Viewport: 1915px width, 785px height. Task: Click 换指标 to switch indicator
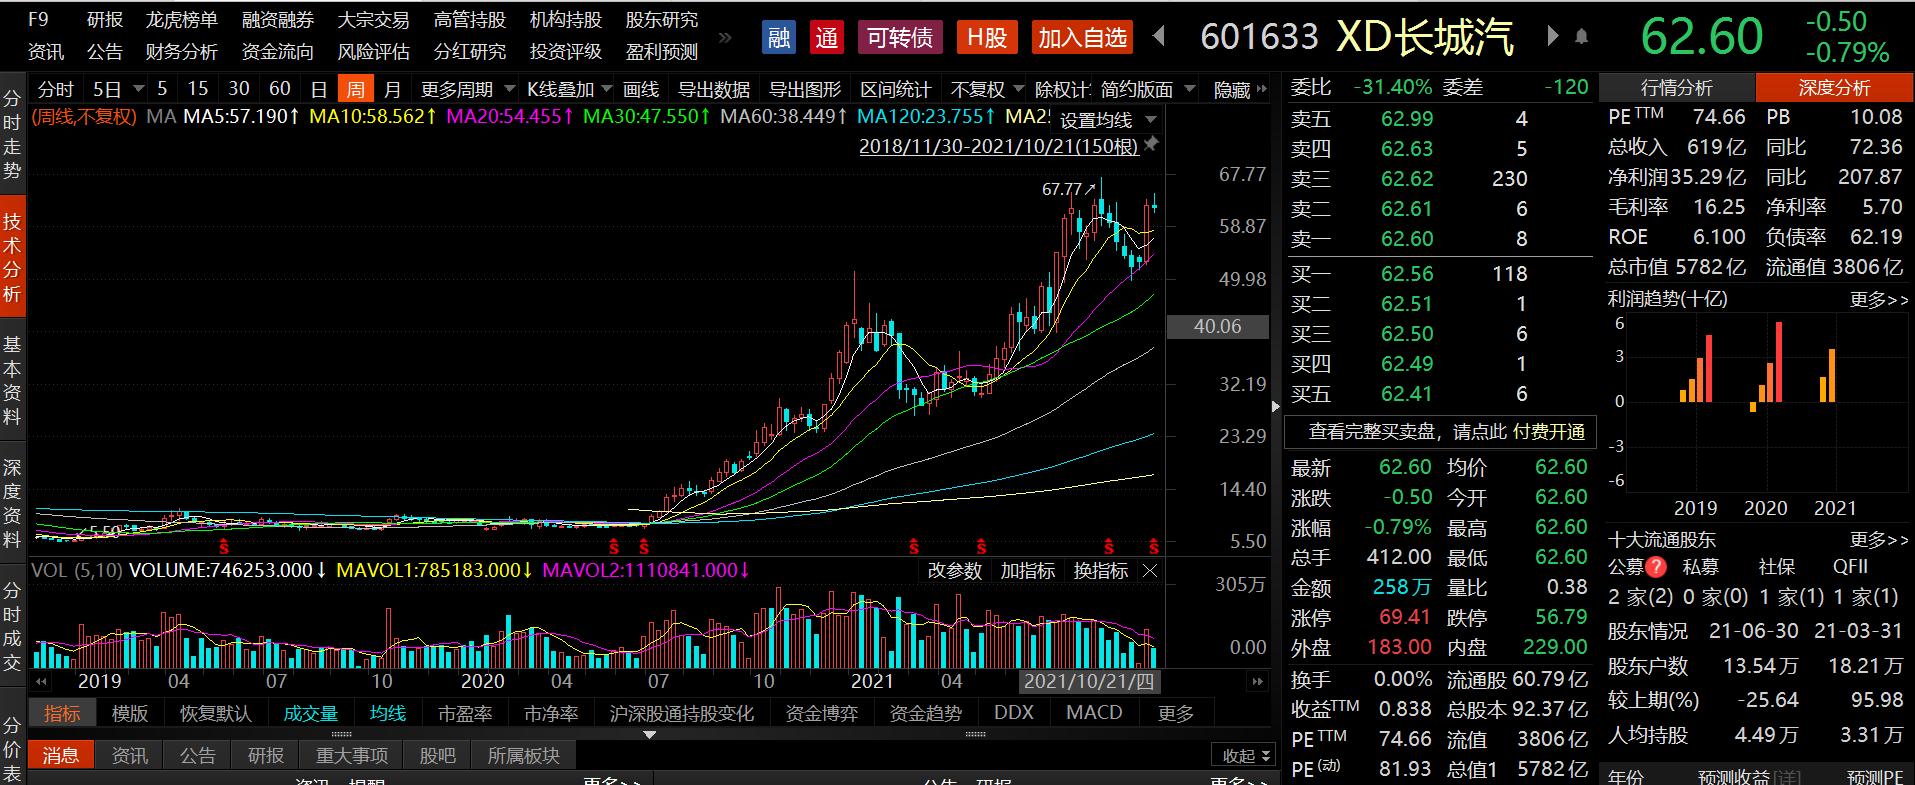tap(1101, 571)
